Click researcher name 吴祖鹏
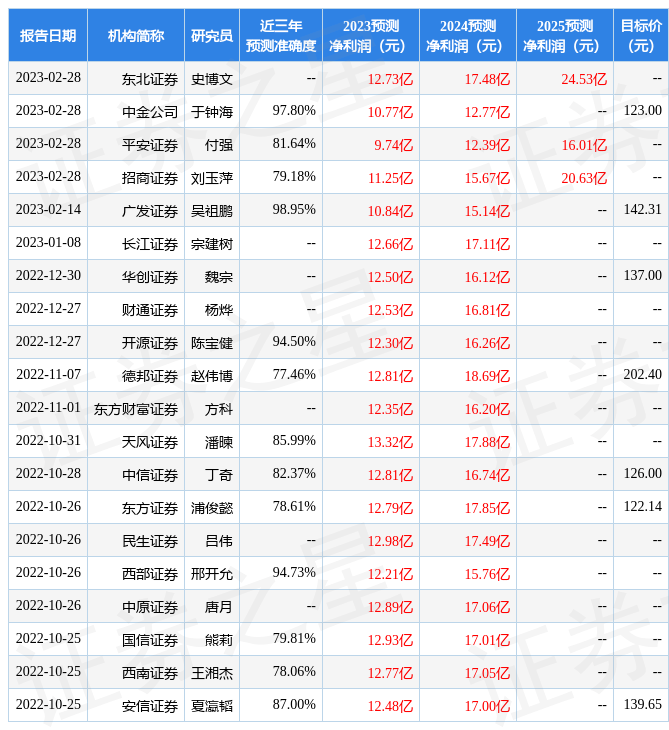 pyautogui.click(x=212, y=211)
